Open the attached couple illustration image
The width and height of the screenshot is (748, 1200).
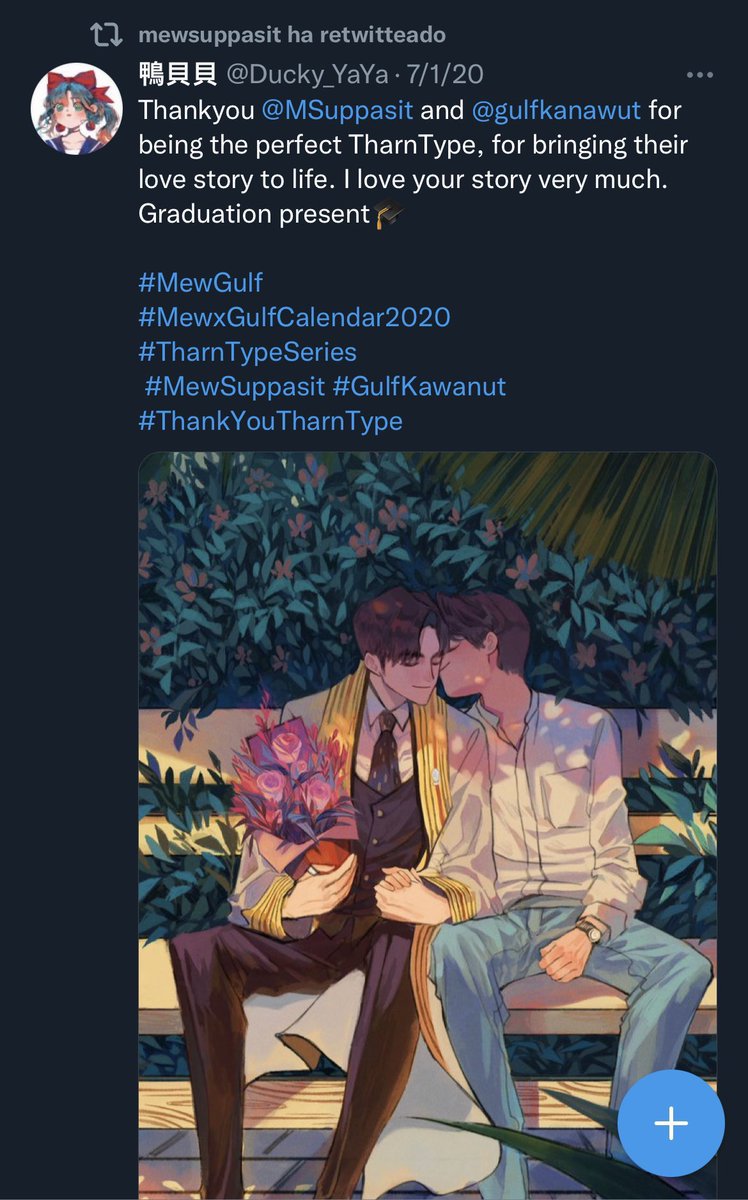point(428,826)
